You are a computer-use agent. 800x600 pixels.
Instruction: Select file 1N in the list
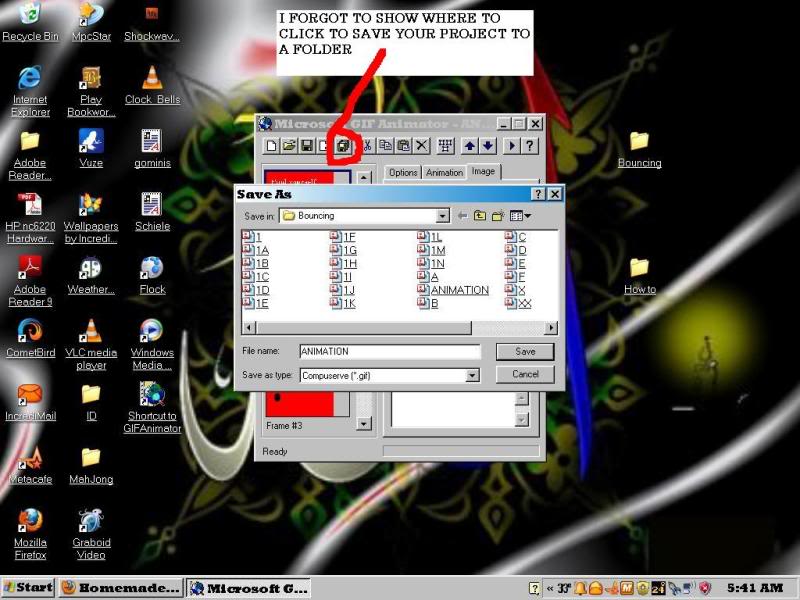click(431, 263)
